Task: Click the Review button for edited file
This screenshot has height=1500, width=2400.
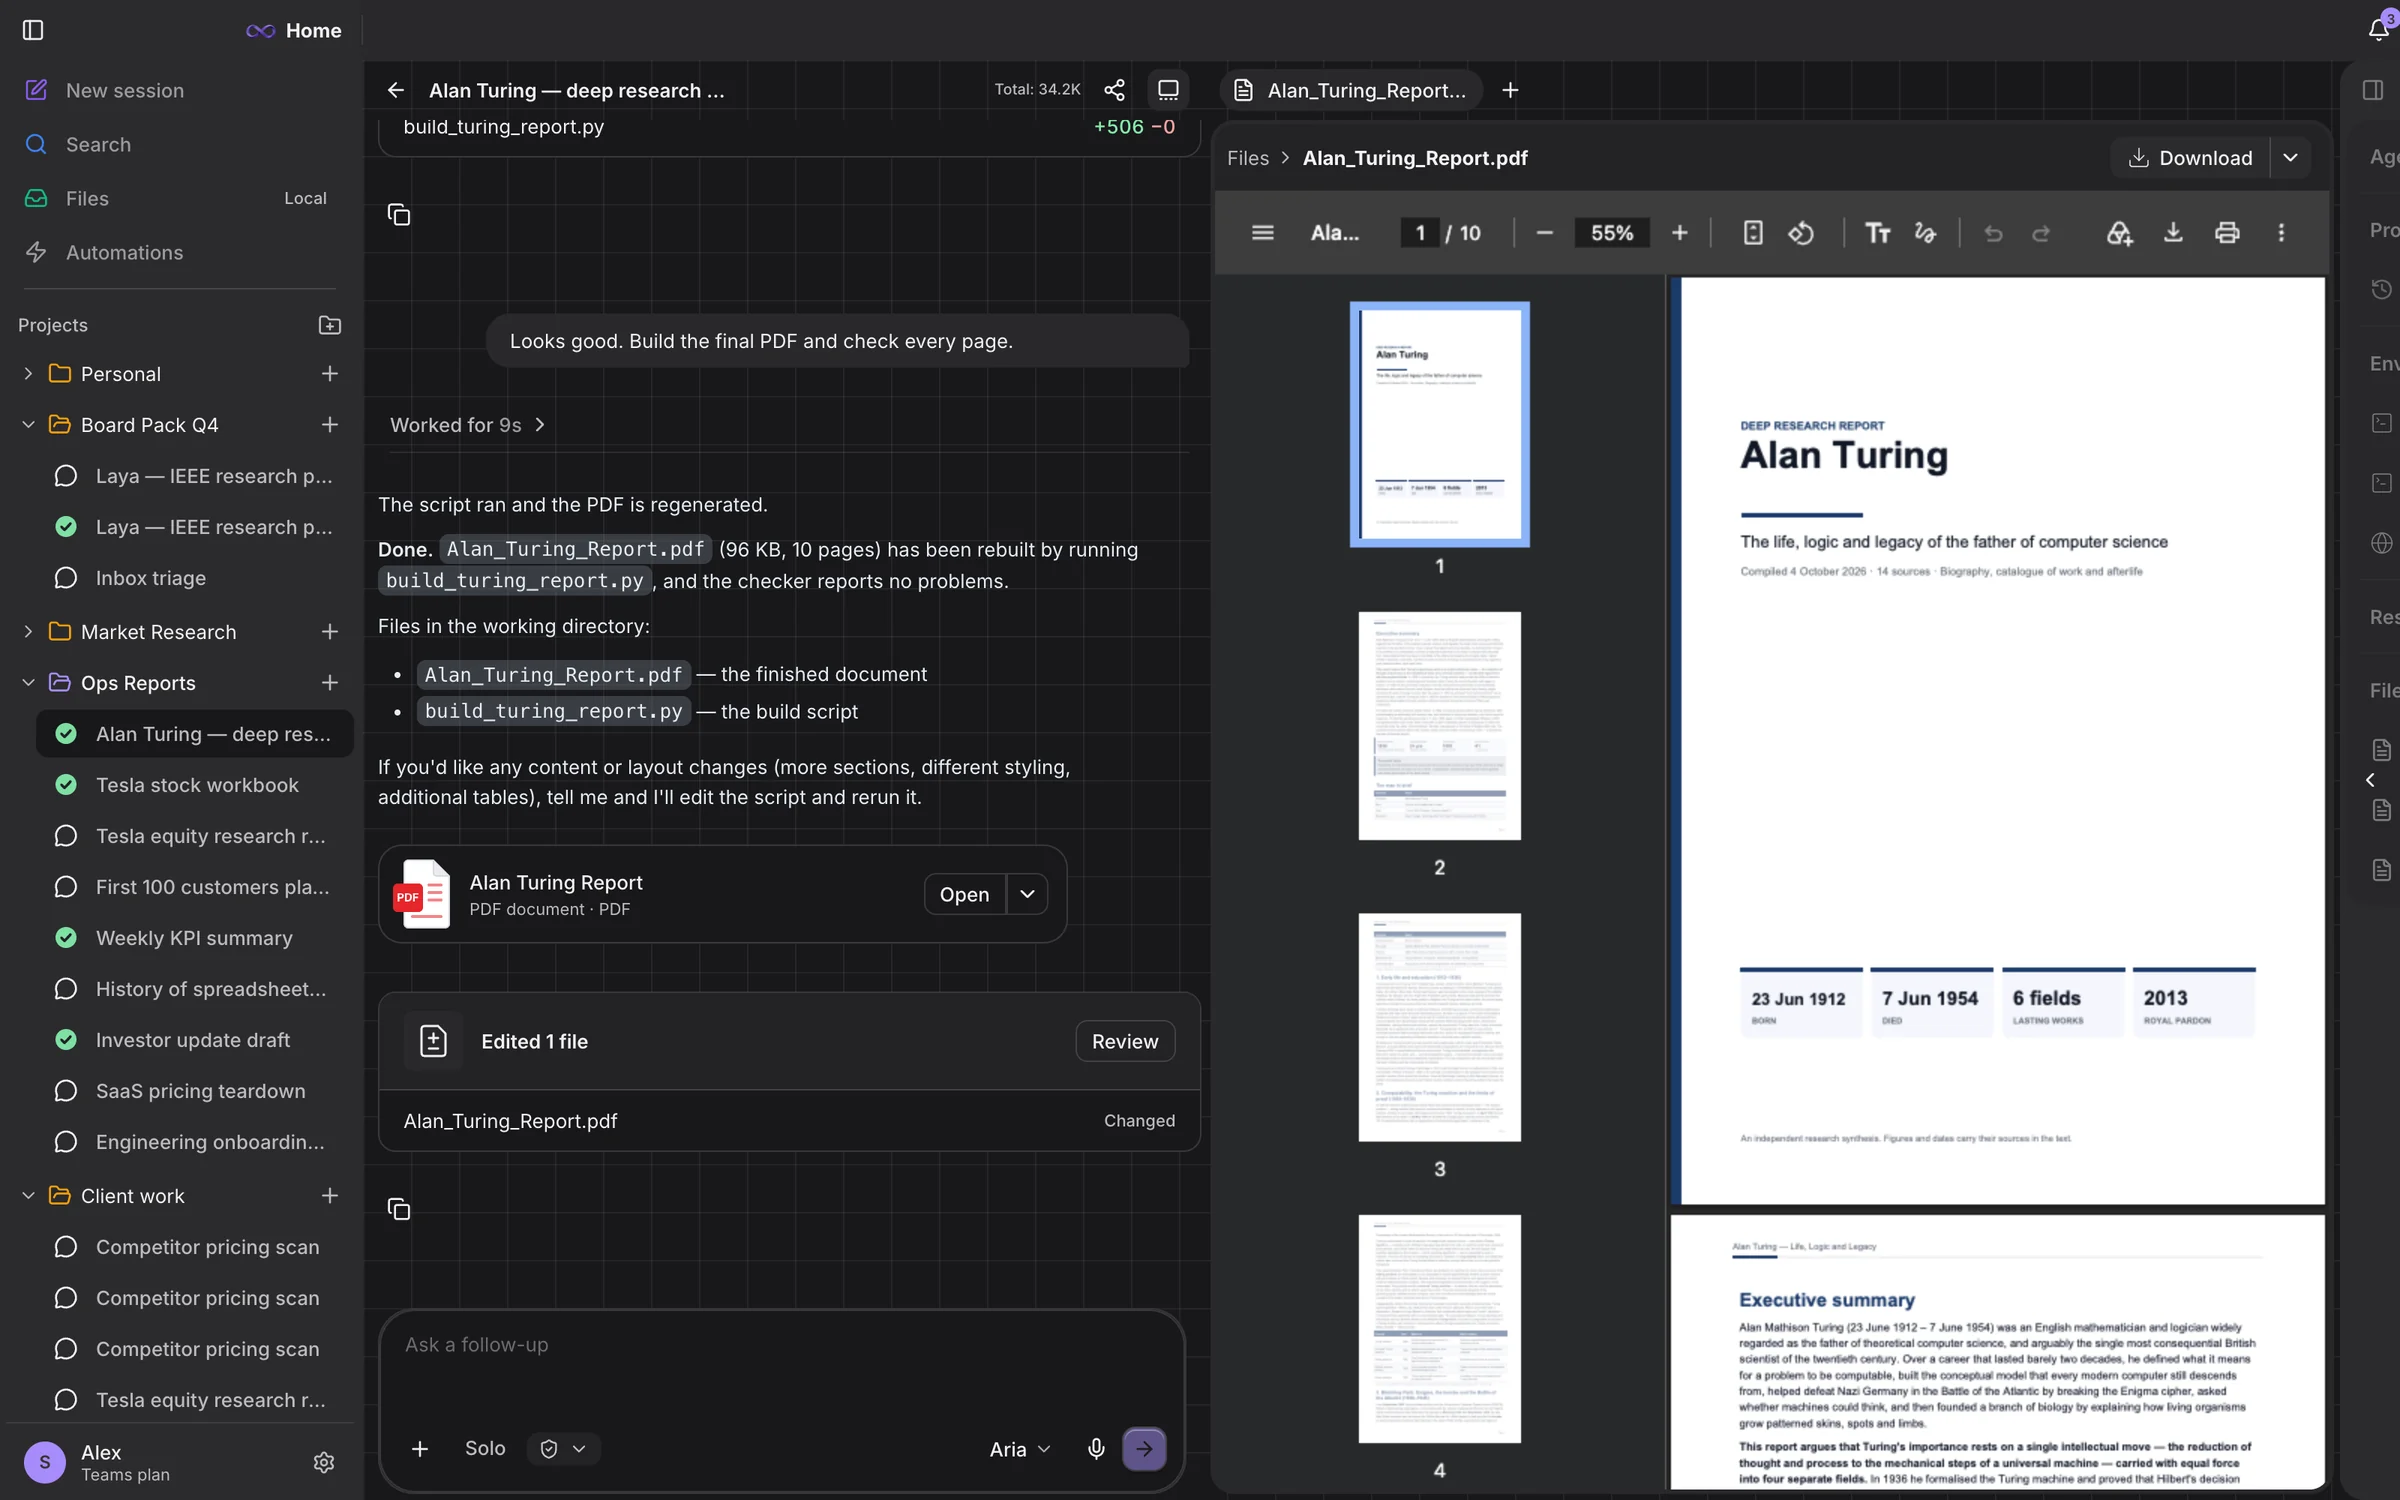Action: click(1125, 1041)
